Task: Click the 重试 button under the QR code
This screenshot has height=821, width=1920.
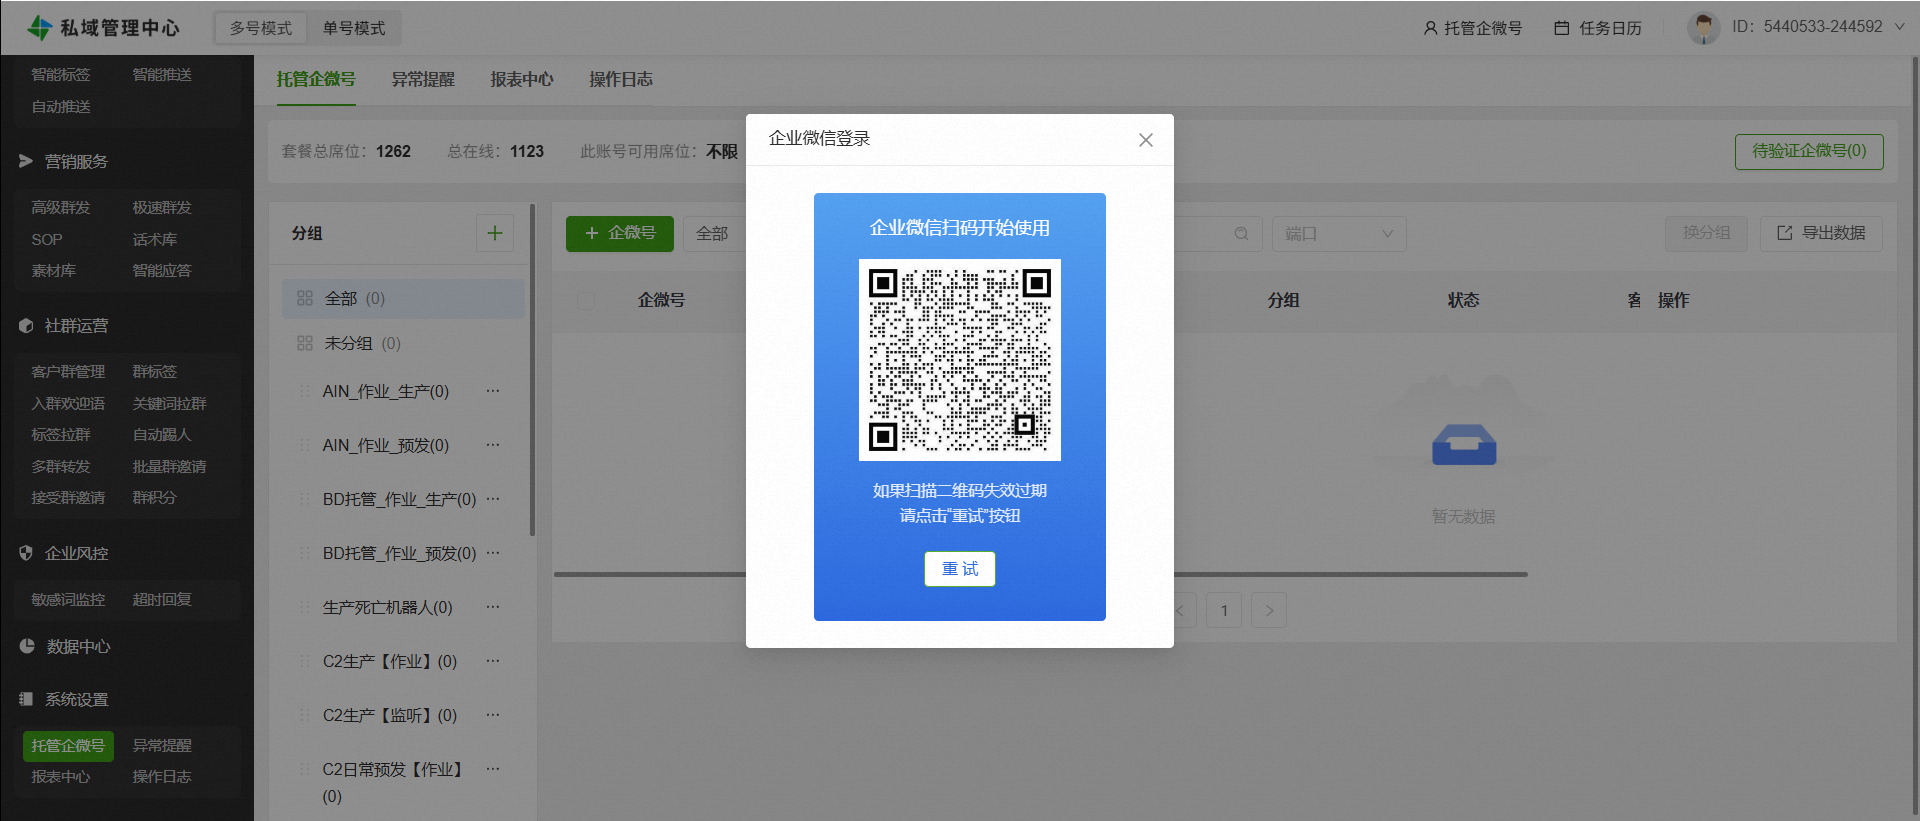Action: pyautogui.click(x=959, y=569)
